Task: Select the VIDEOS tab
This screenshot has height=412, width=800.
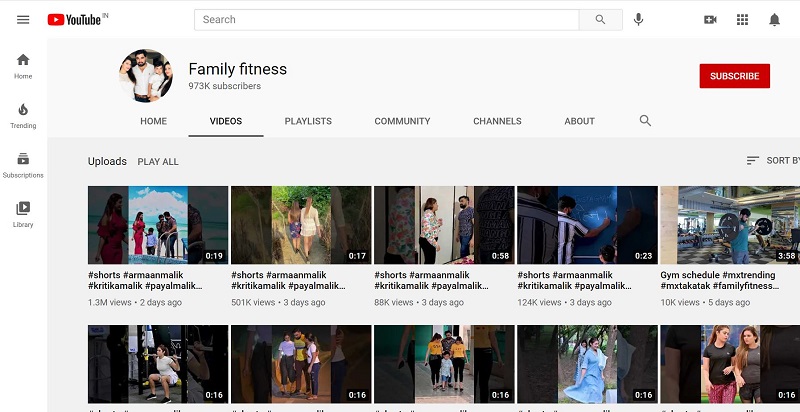Action: click(226, 121)
